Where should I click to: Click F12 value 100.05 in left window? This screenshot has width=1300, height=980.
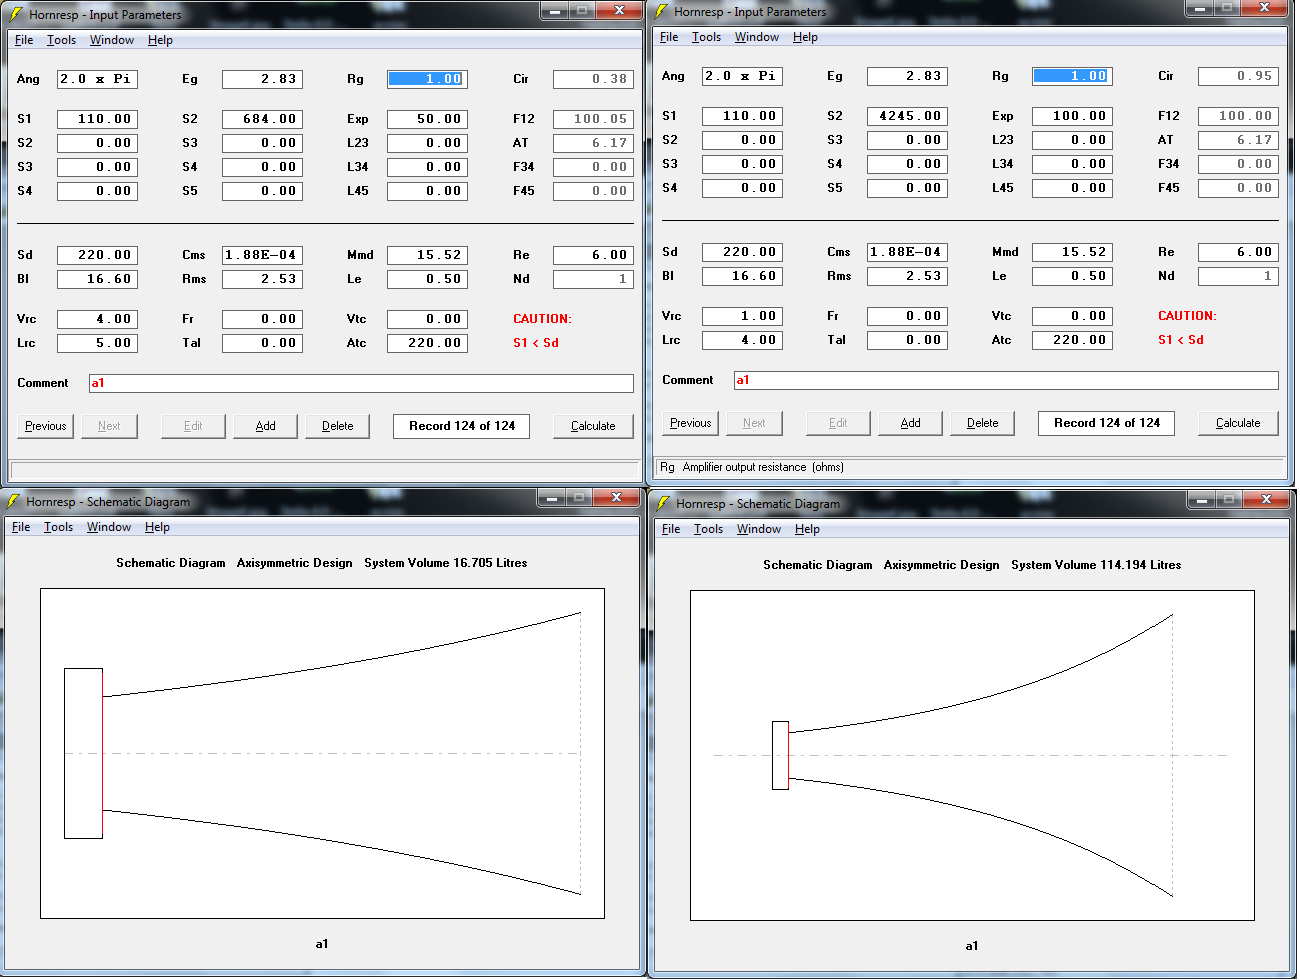593,119
